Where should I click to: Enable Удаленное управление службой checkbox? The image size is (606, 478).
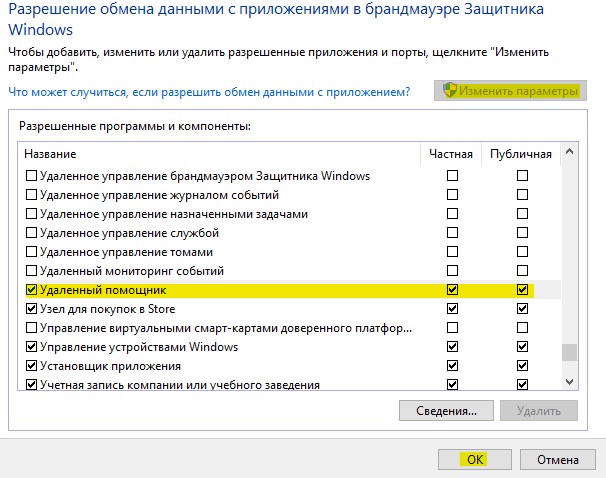(x=31, y=233)
